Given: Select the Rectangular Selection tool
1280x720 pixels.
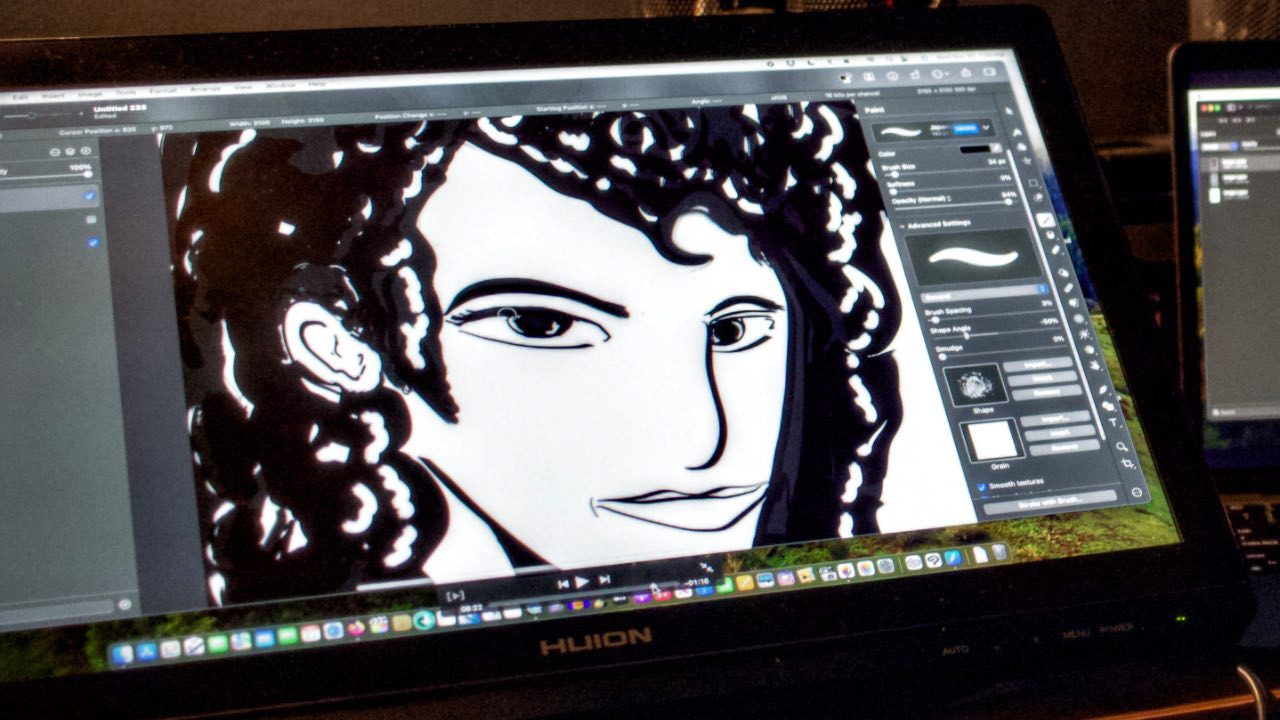Looking at the screenshot, I should pos(1035,185).
